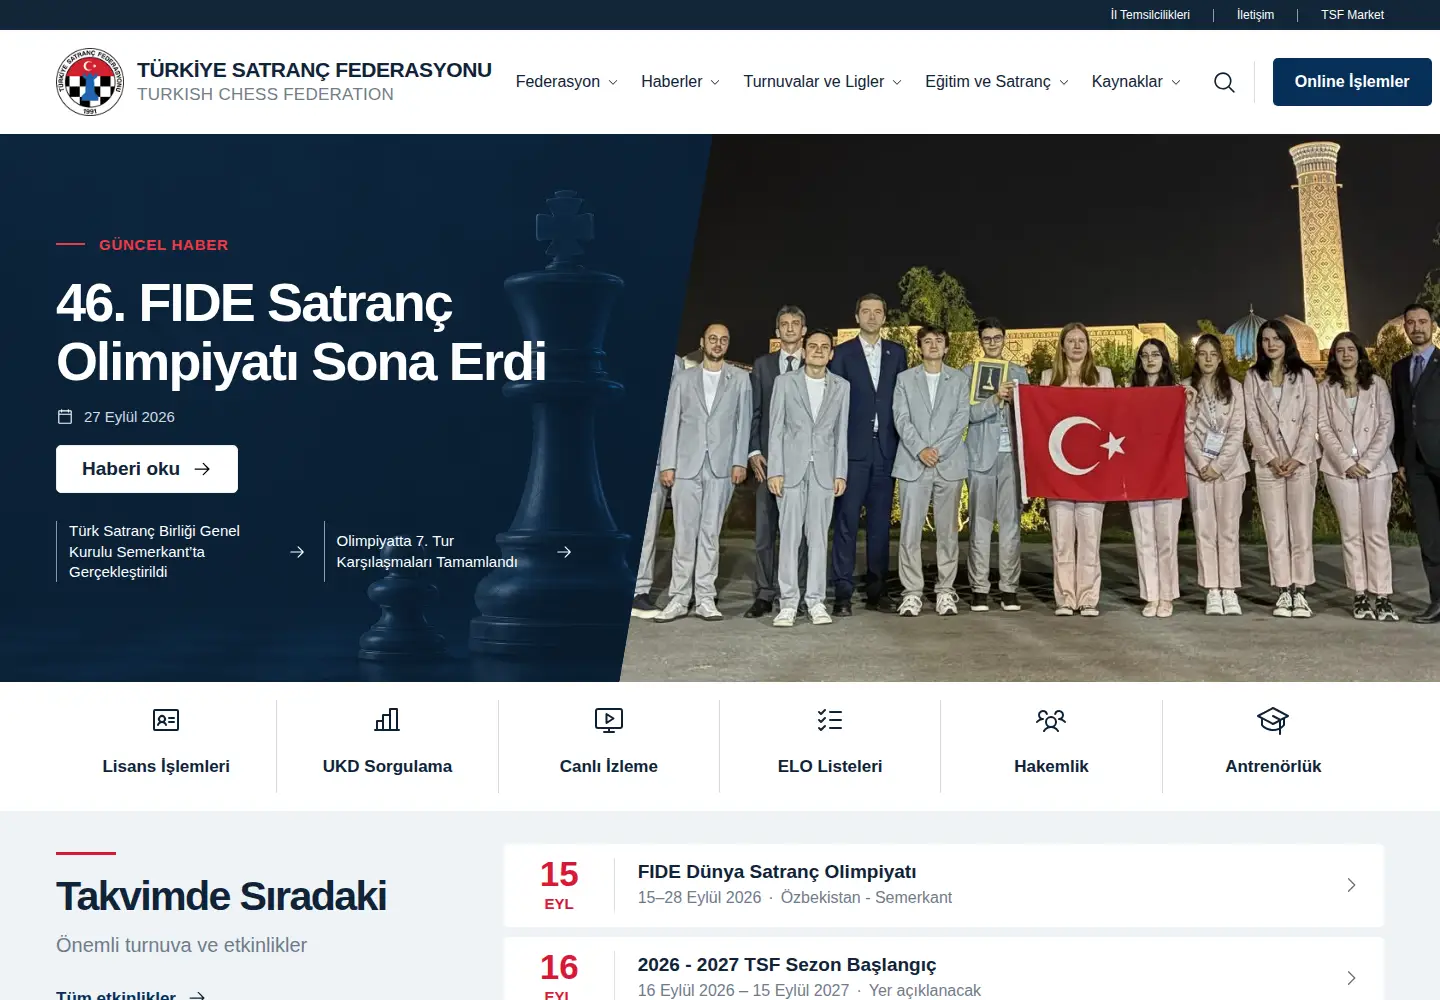Click the Türkiye Satranç Federasyonu site title
The height and width of the screenshot is (1000, 1440).
click(x=314, y=70)
